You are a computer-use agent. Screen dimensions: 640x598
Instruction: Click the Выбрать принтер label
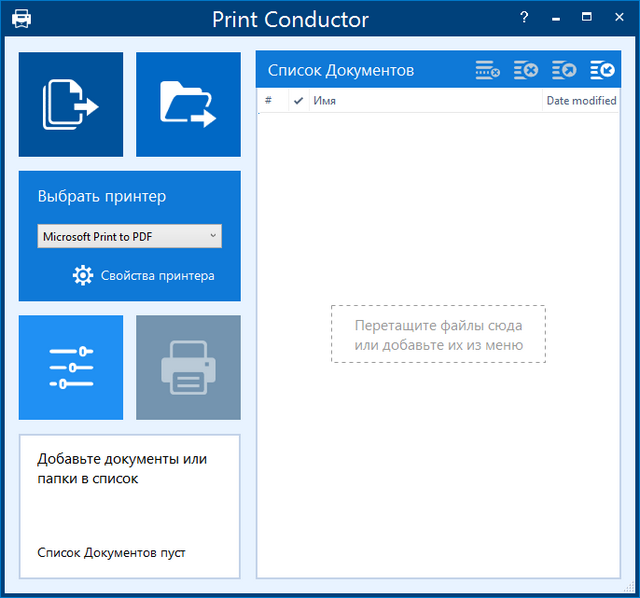102,196
